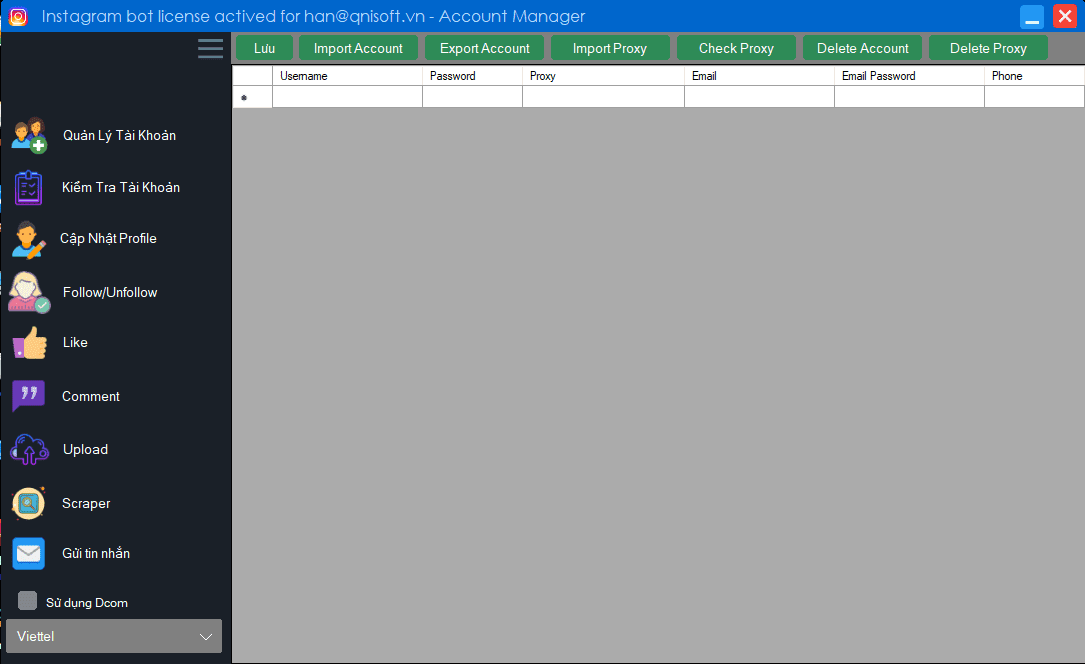This screenshot has width=1085, height=664.
Task: Click the empty Username cell in new row
Action: pyautogui.click(x=347, y=97)
